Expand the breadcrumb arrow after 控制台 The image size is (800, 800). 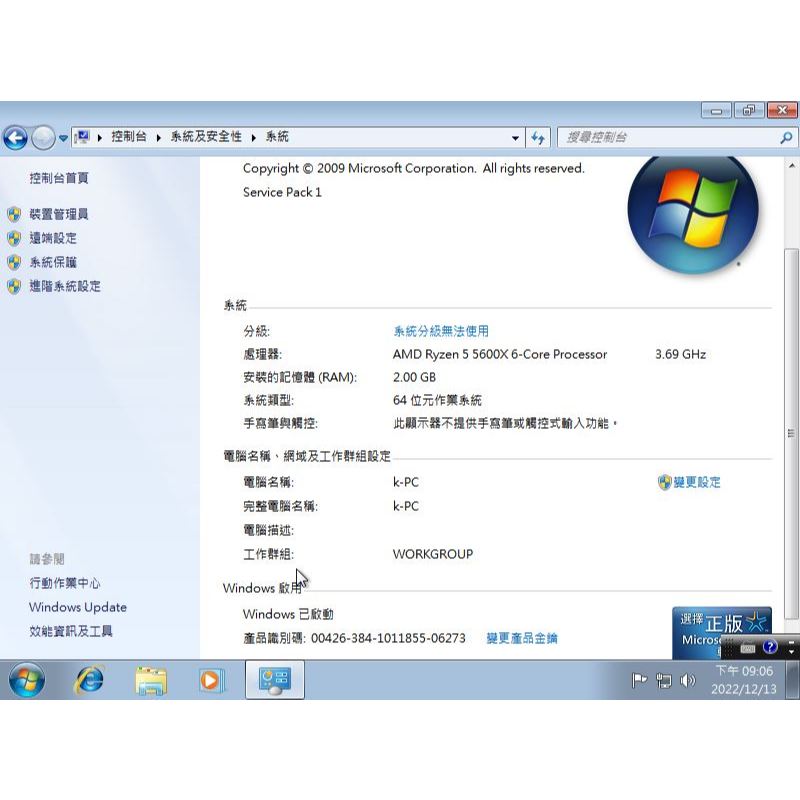(159, 137)
